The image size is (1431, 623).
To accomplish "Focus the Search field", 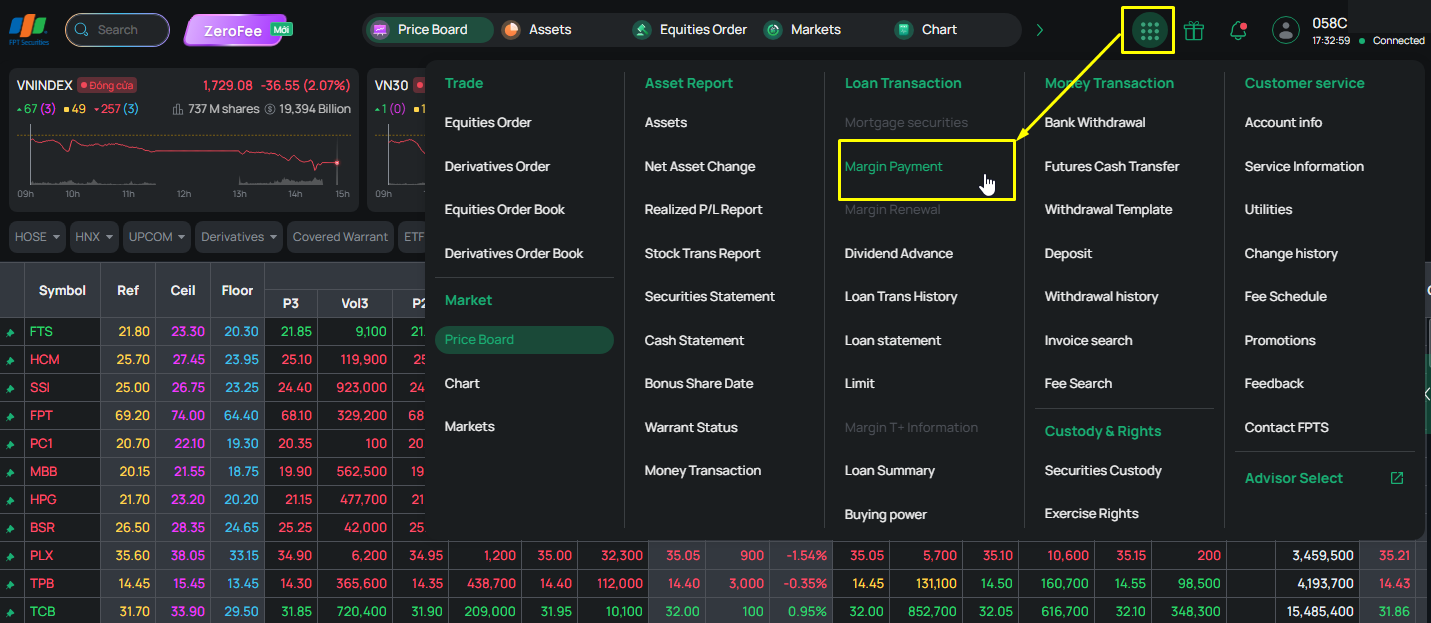I will coord(117,30).
